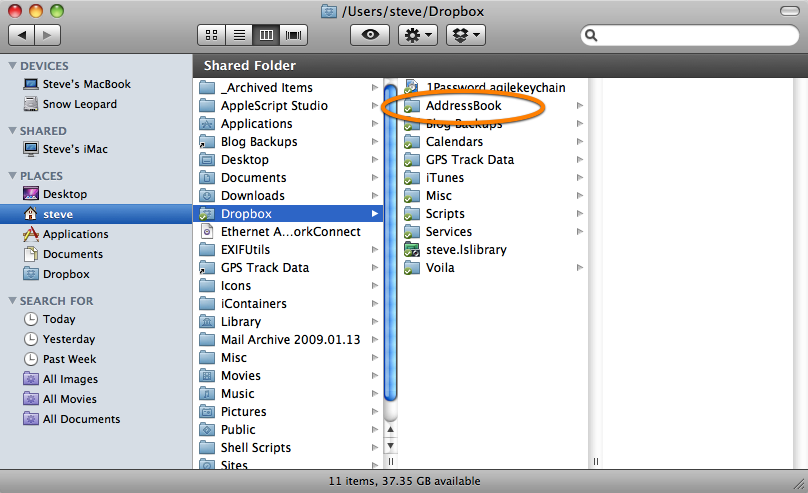Select the highlighted Dropbox folder row
808x493 pixels.
(x=288, y=214)
